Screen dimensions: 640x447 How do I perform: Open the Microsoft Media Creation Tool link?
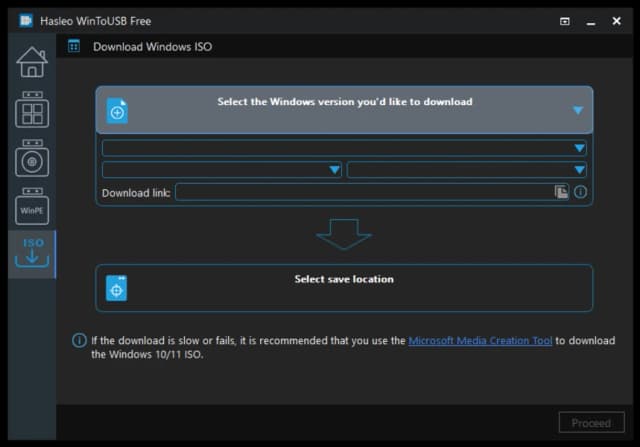click(480, 340)
